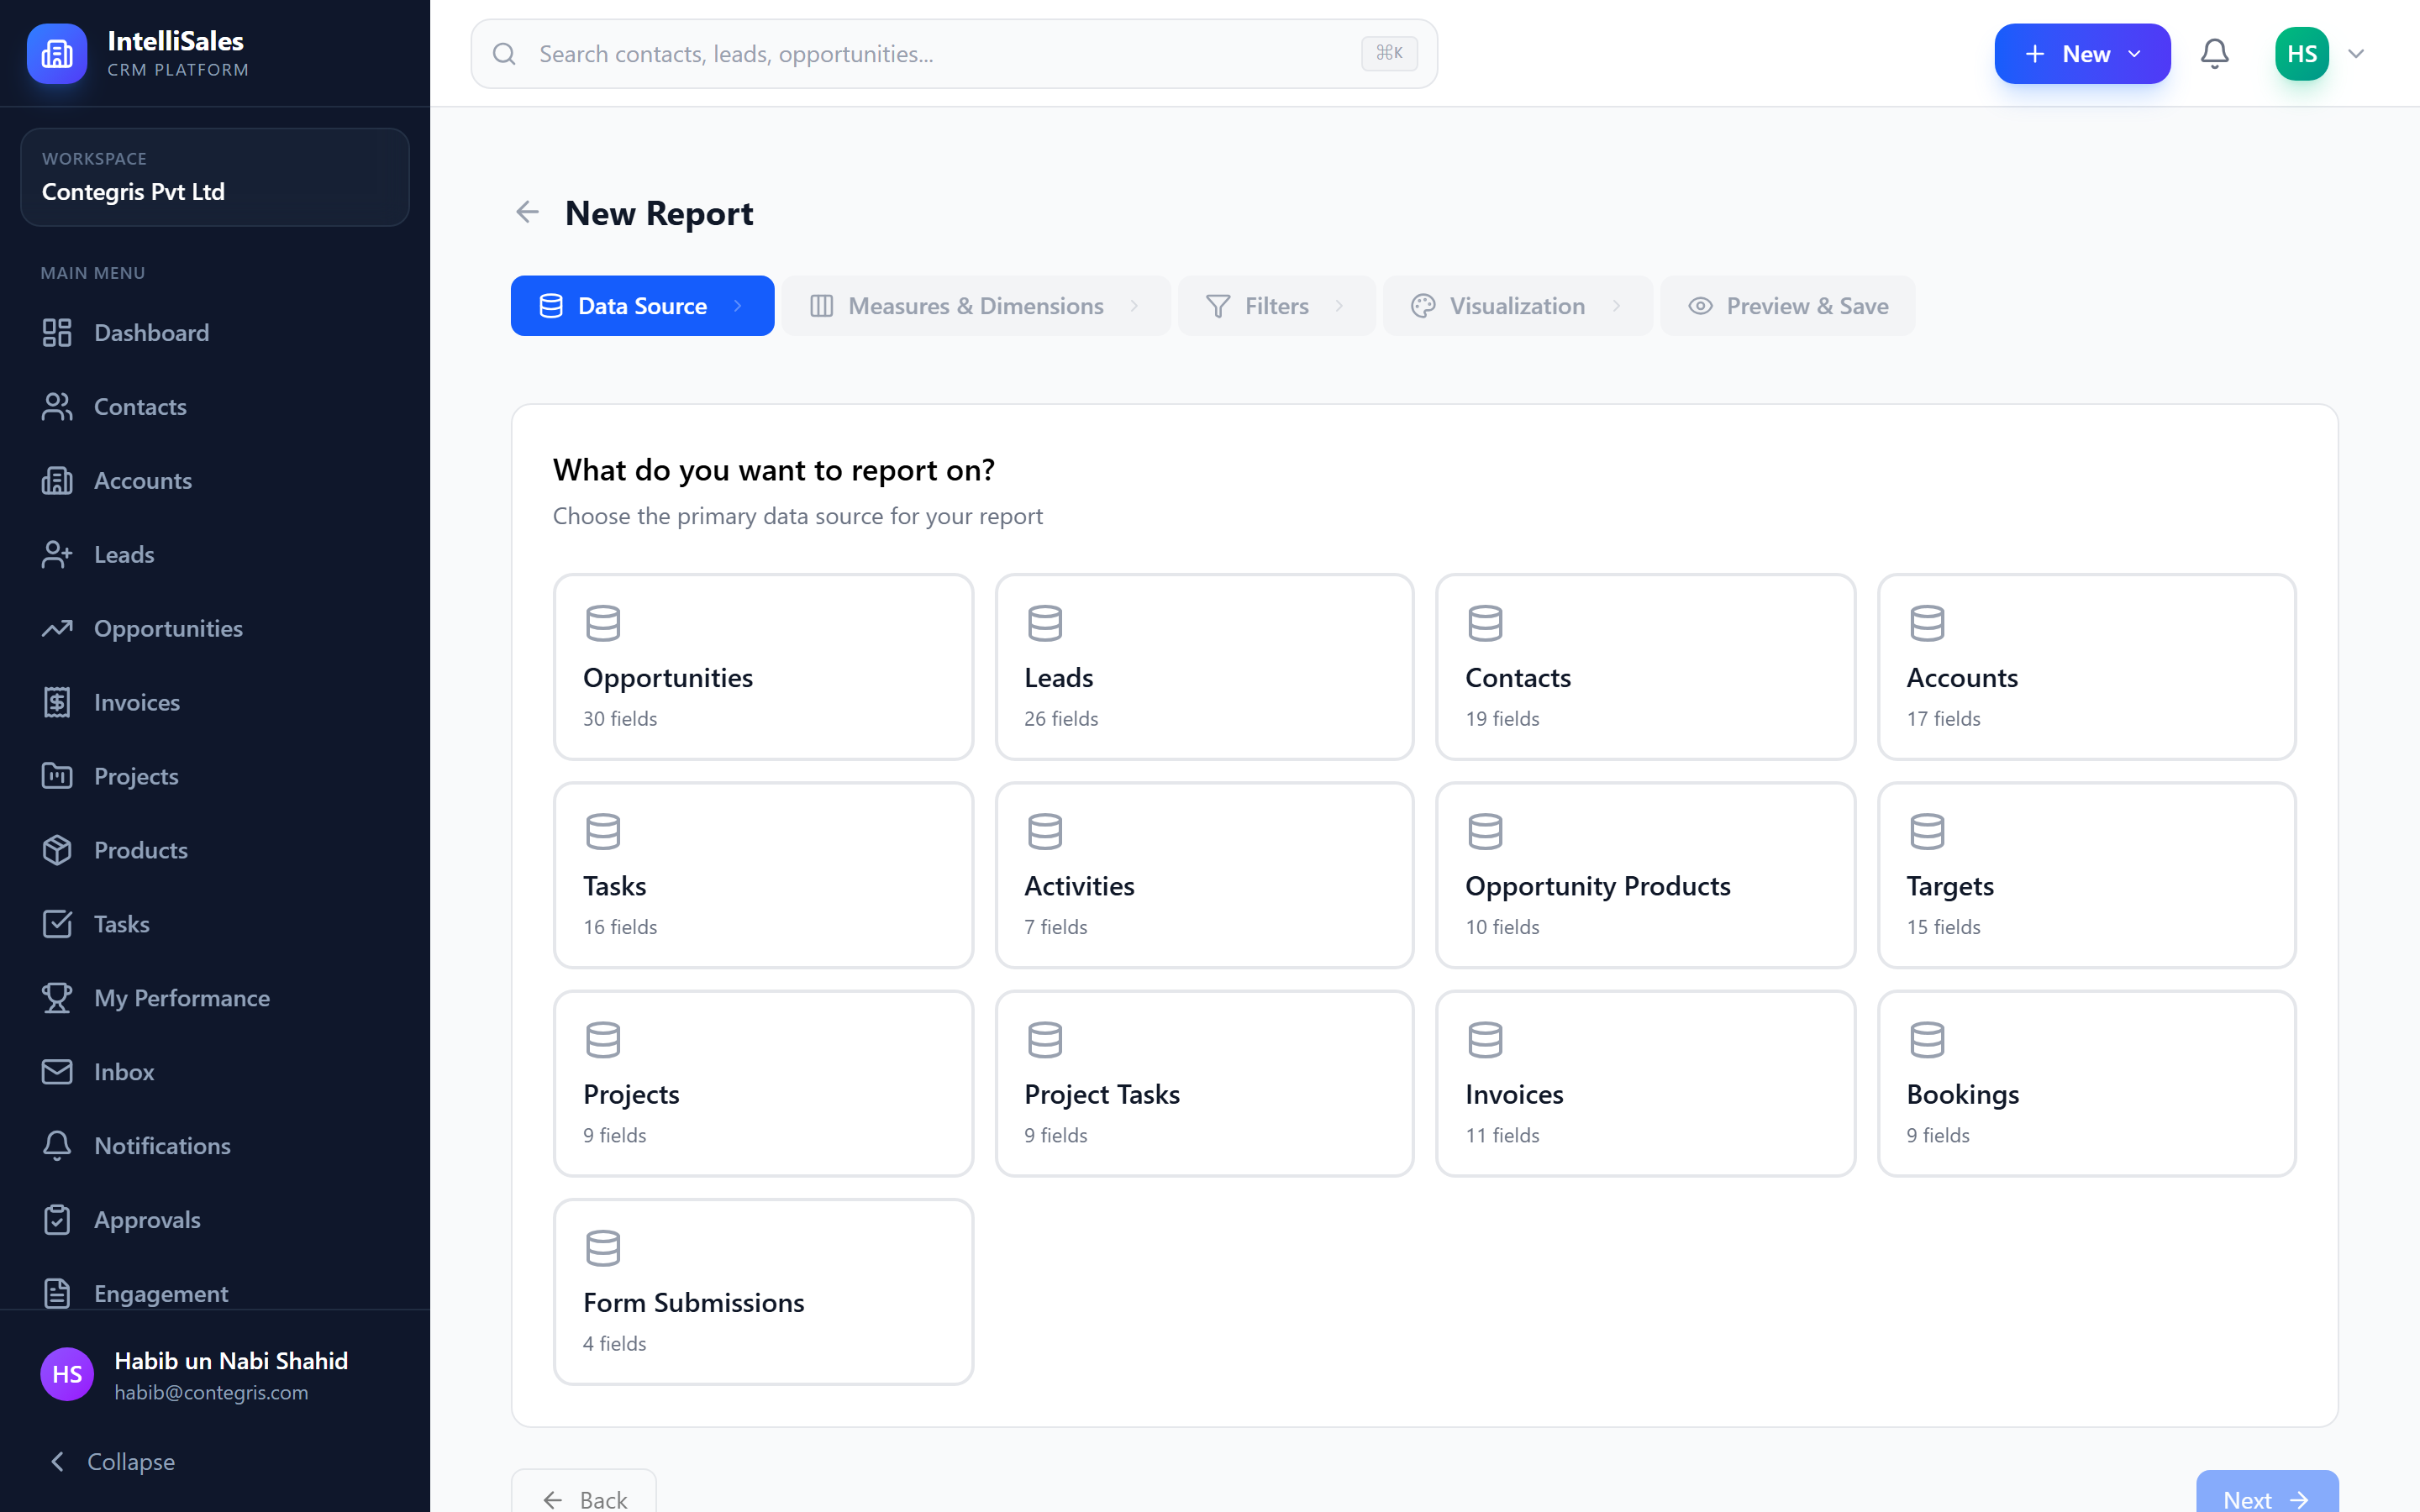Expand the user account menu chevron
The height and width of the screenshot is (1512, 2420).
pyautogui.click(x=2356, y=54)
